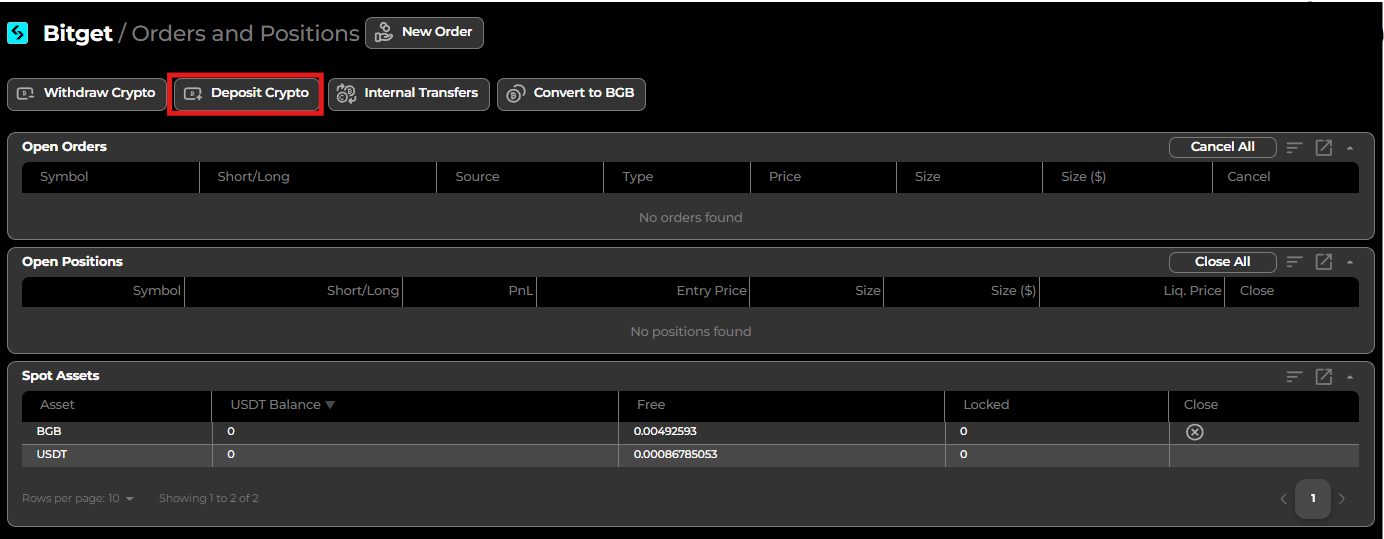Open the filter icon in Open Positions
Image resolution: width=1384 pixels, height=539 pixels.
click(1295, 262)
